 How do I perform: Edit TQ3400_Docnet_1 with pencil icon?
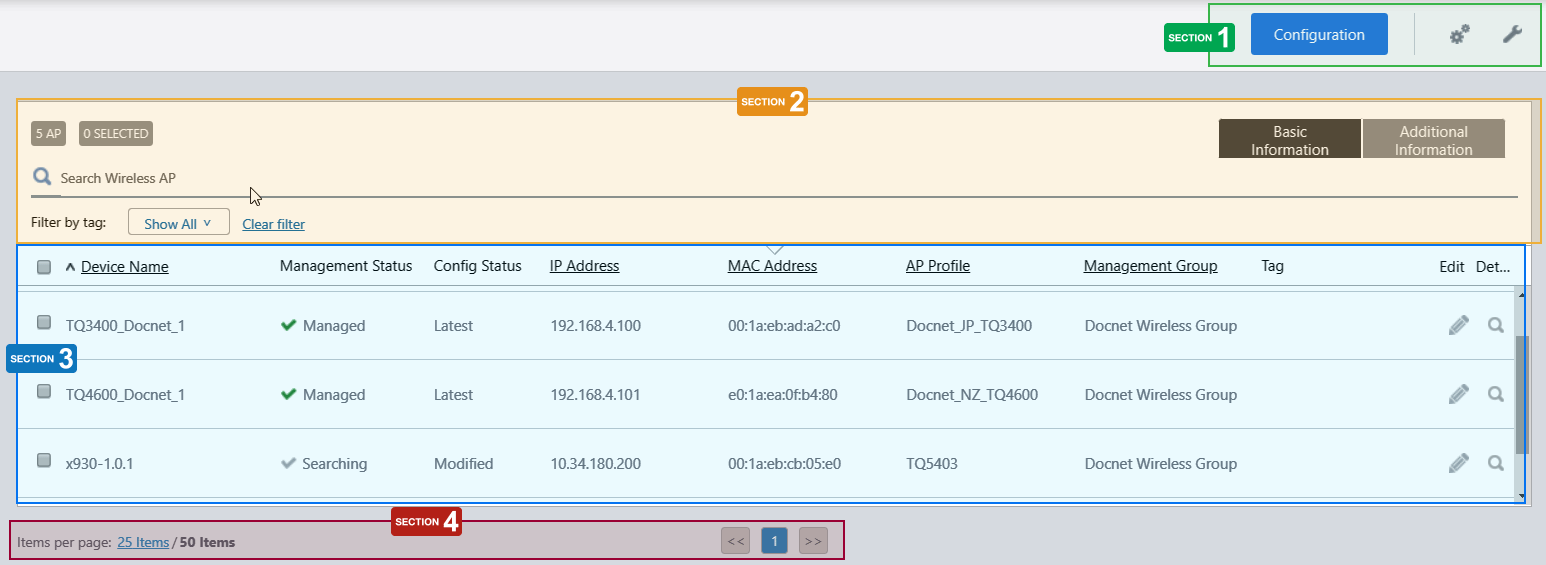point(1459,325)
